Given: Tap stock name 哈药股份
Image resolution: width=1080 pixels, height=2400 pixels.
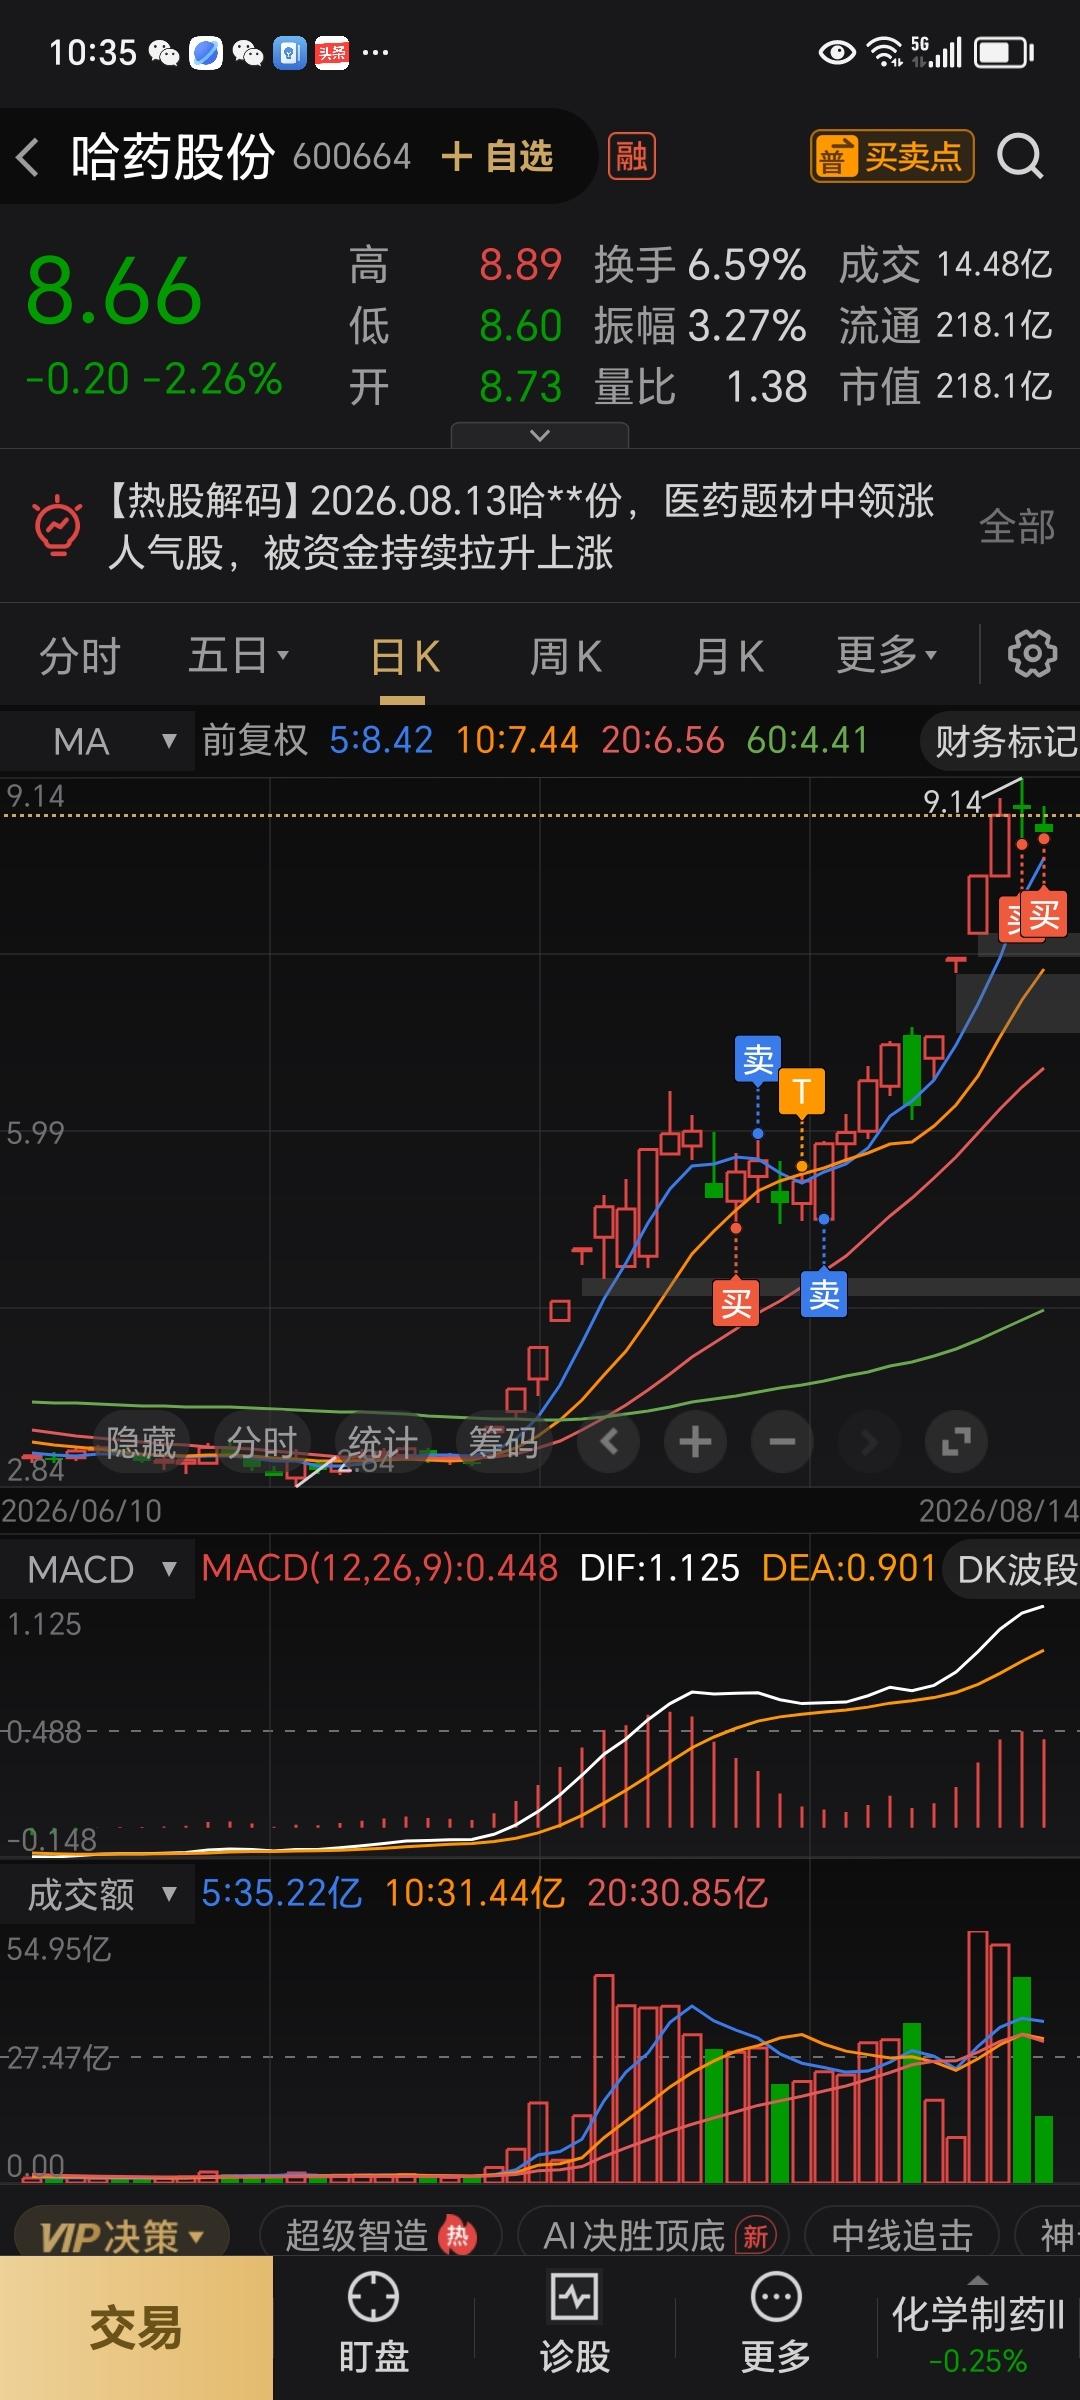Looking at the screenshot, I should coord(173,157).
